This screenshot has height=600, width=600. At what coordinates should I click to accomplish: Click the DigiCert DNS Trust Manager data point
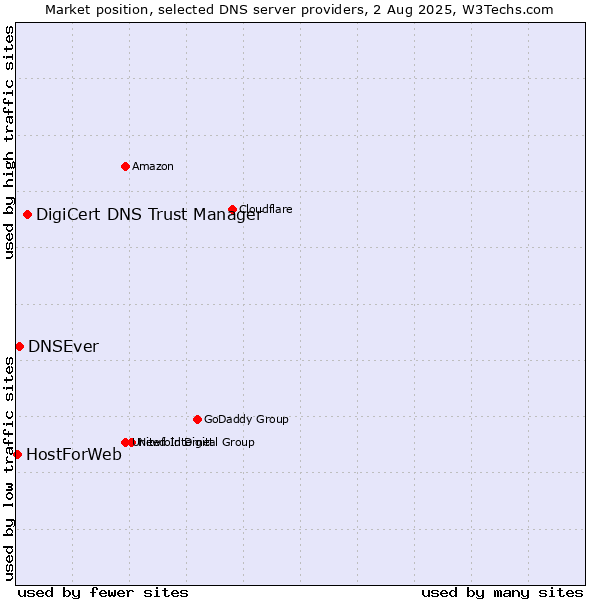pos(27,214)
